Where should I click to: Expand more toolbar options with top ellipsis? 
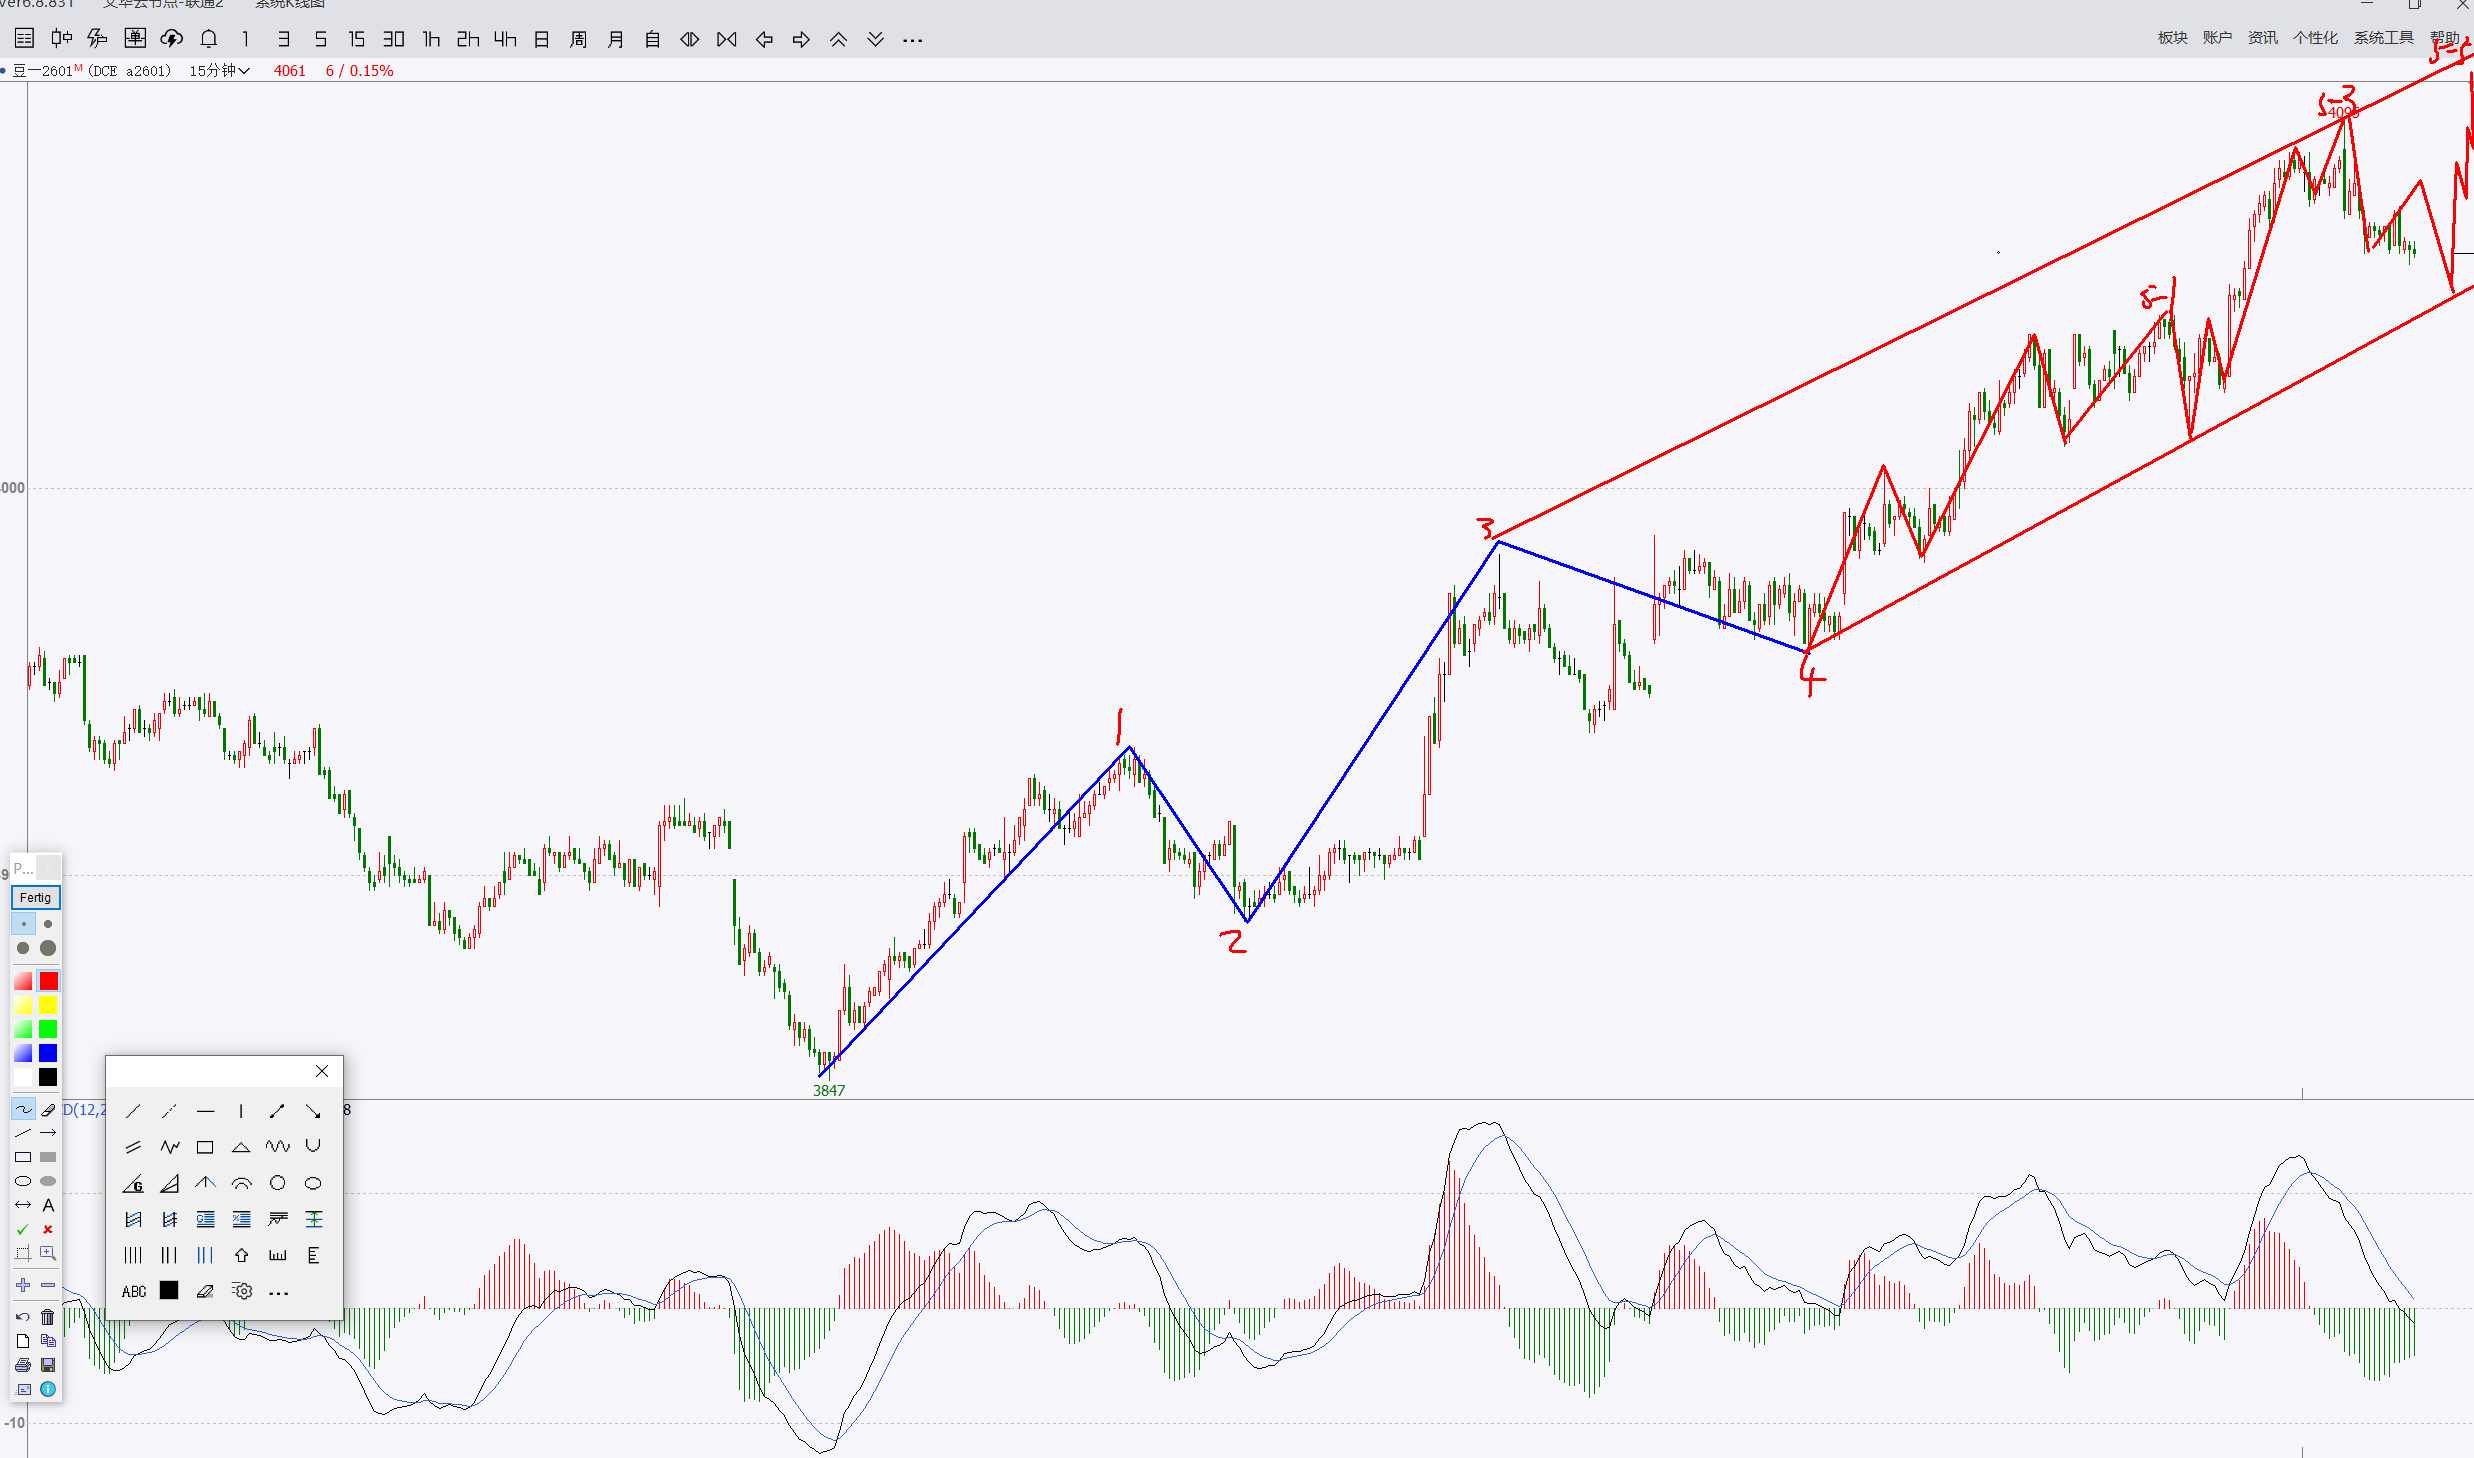click(912, 40)
